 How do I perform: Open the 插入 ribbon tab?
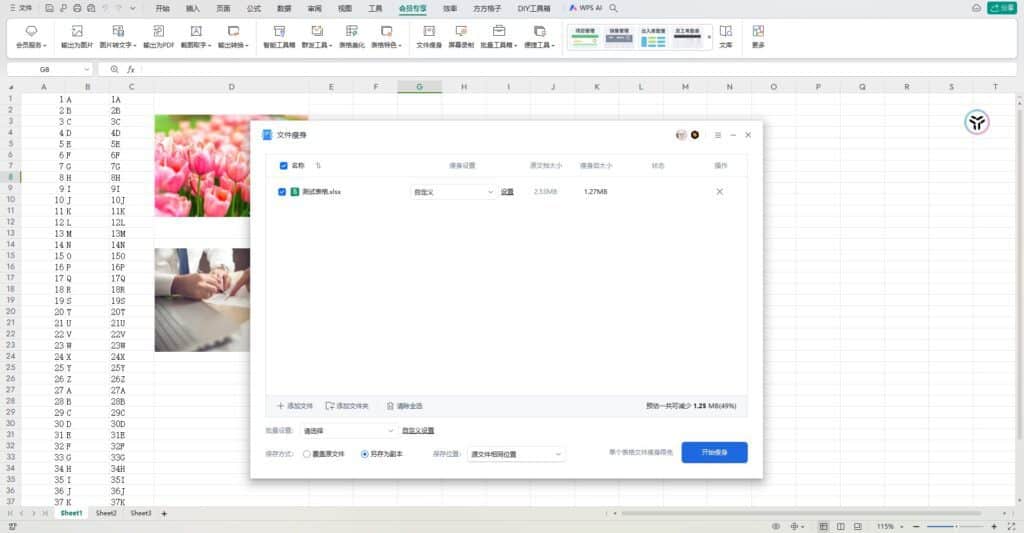point(193,8)
